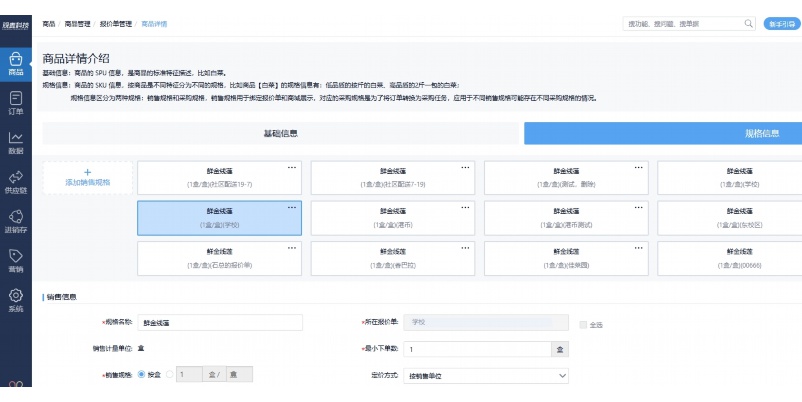Open more options on 港币测试 card
This screenshot has height=402, width=802.
(638, 207)
